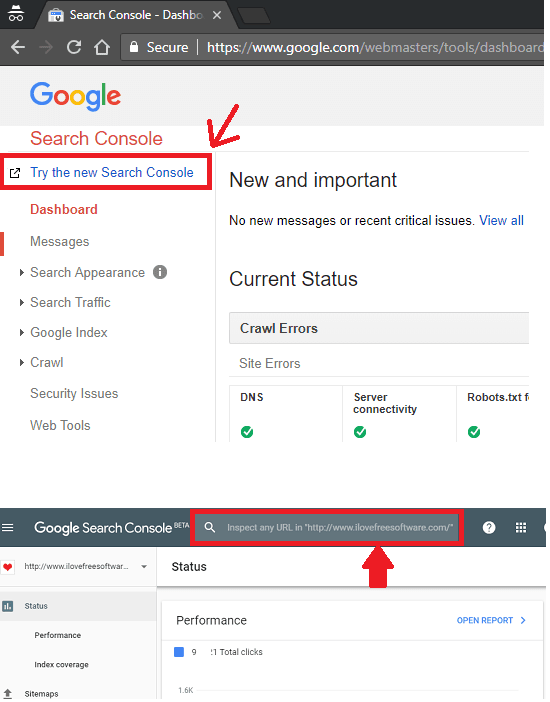This screenshot has width=550, height=702.
Task: Click the new tab button
Action: point(254,16)
